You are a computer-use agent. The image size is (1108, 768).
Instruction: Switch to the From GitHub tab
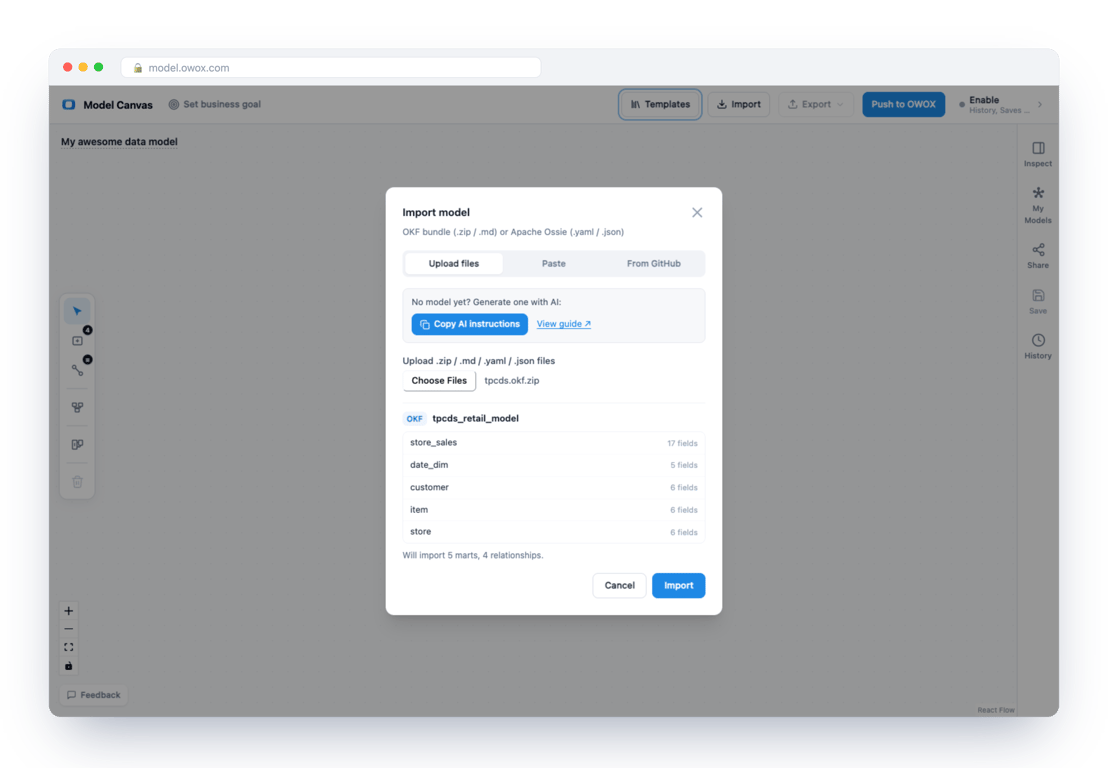click(x=654, y=264)
